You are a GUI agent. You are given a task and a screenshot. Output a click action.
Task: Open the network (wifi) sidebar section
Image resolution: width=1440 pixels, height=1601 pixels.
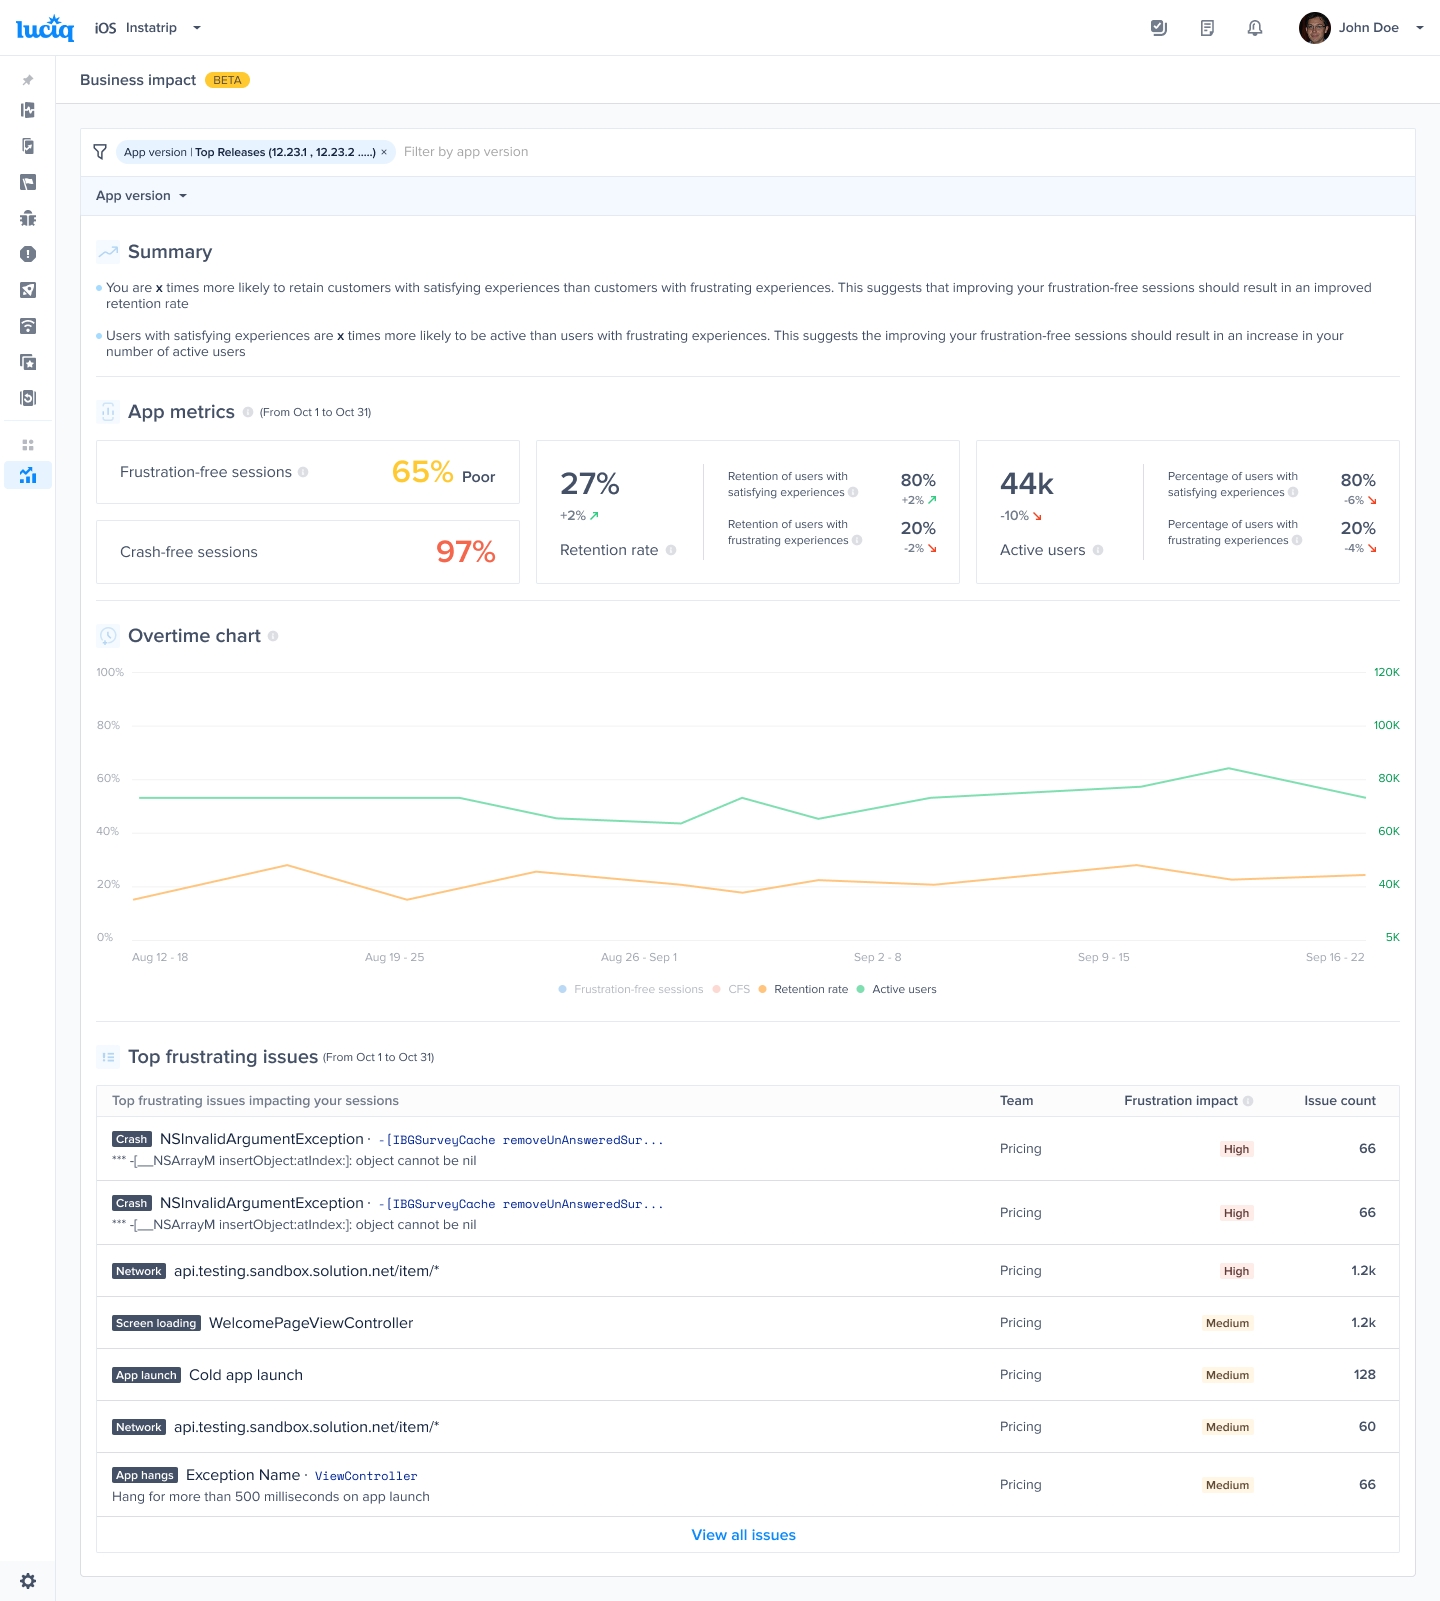[x=28, y=326]
